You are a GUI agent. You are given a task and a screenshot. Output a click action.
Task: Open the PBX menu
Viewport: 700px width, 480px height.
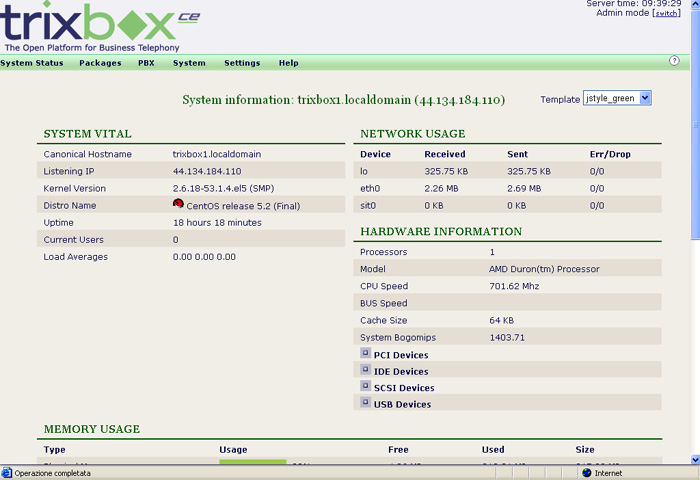coord(146,63)
